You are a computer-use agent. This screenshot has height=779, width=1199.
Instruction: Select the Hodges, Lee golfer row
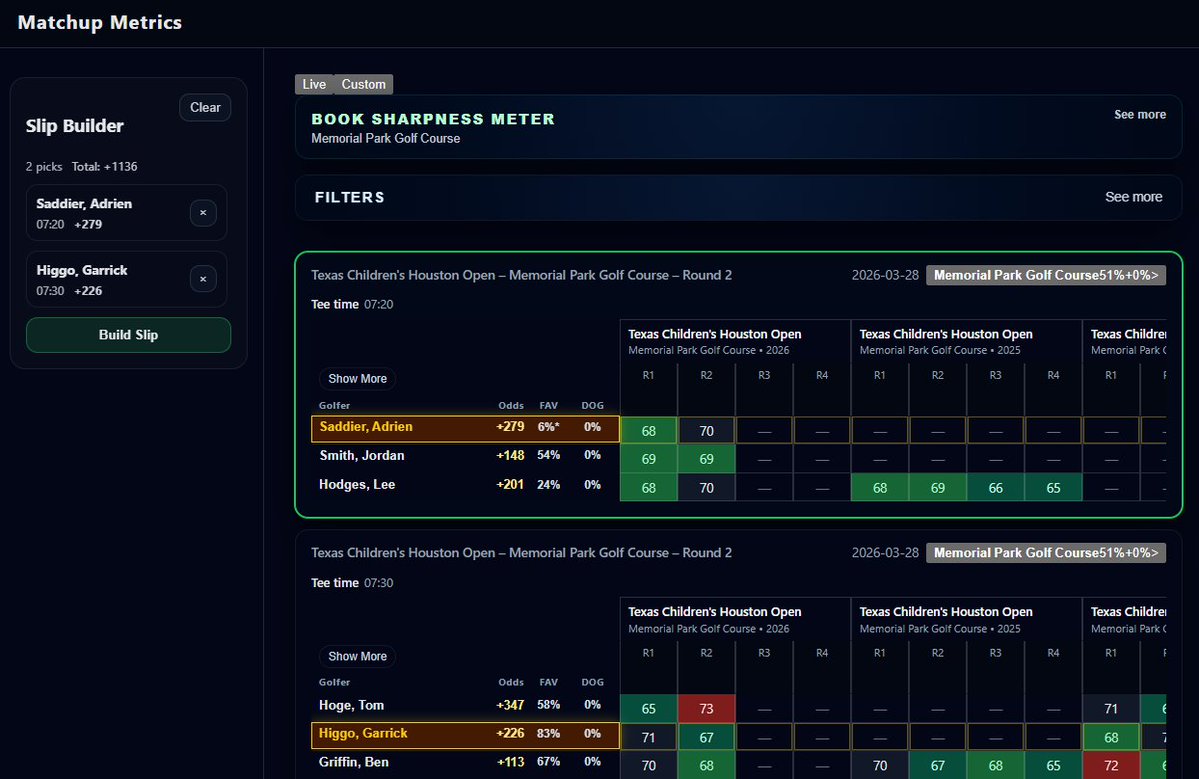tap(465, 485)
